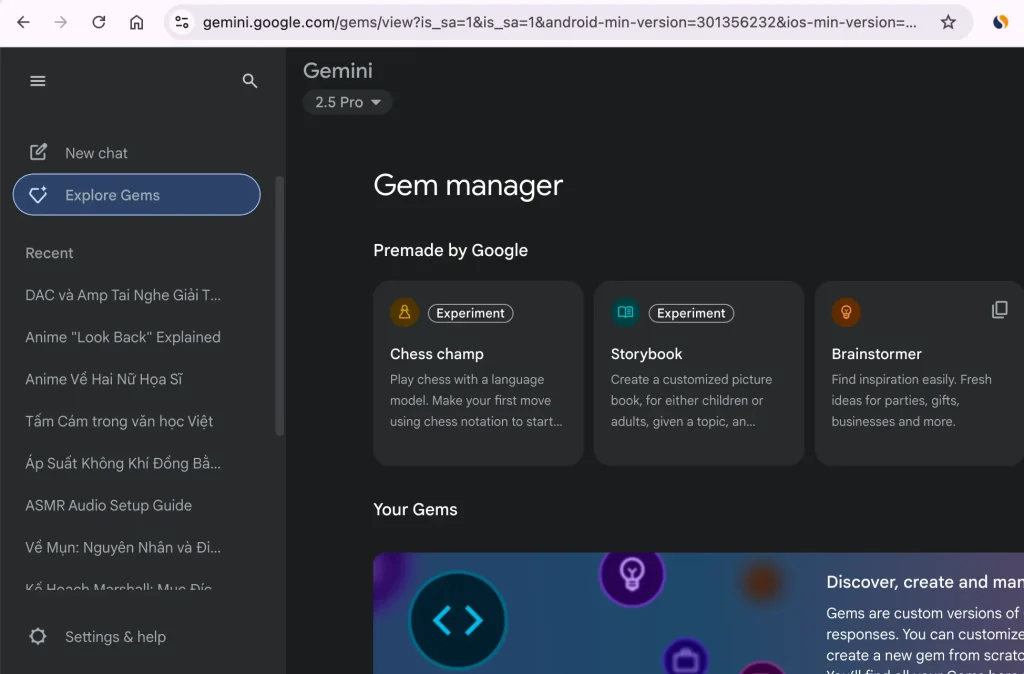Click the address bar URL field
The height and width of the screenshot is (674, 1024).
(559, 22)
